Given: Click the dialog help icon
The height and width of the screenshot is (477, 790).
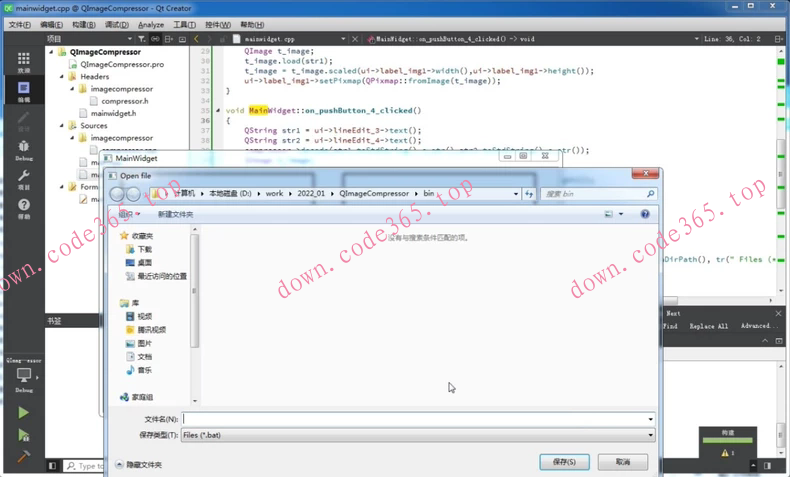Looking at the screenshot, I should pyautogui.click(x=645, y=214).
